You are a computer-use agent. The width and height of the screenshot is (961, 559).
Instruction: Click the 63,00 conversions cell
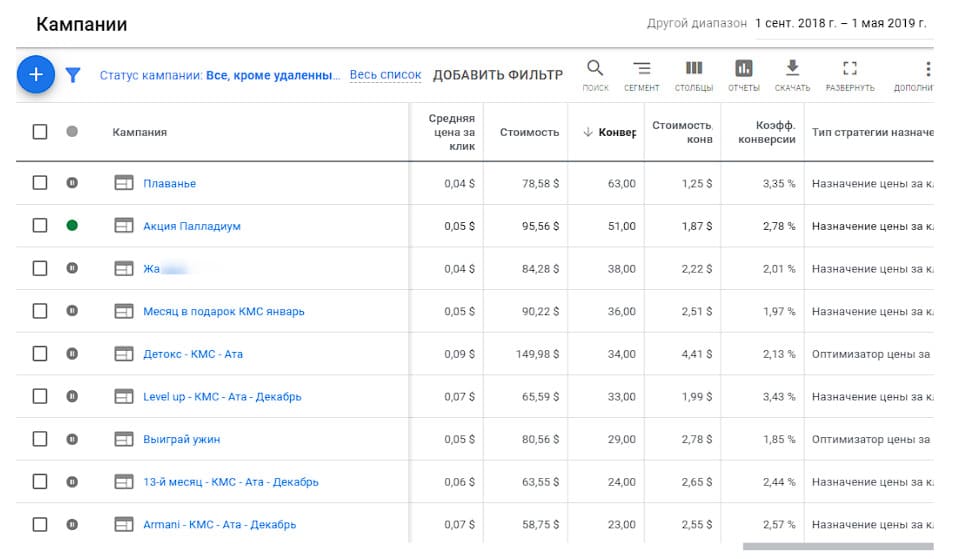point(621,183)
